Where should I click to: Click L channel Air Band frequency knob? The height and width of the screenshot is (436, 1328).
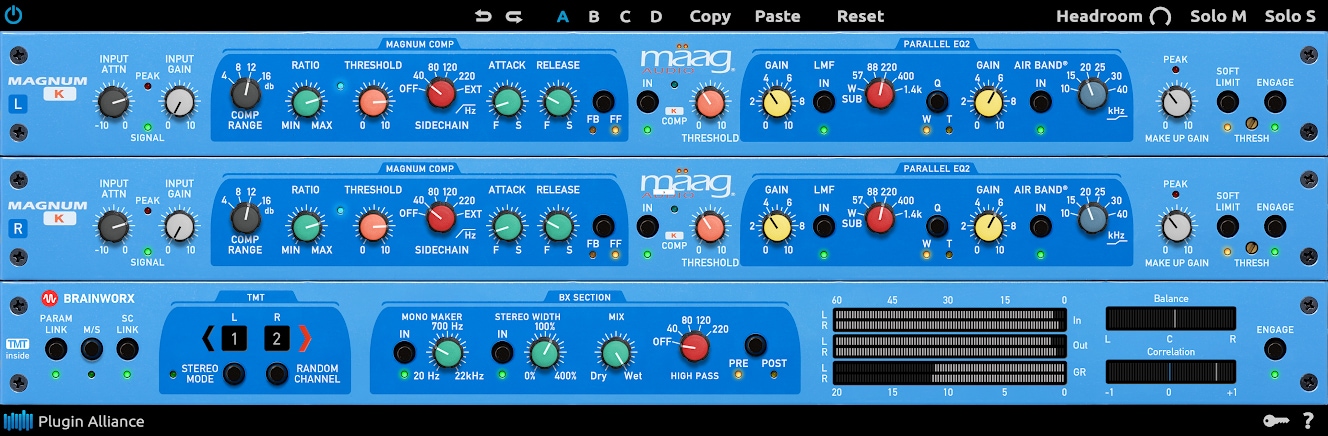(x=1093, y=95)
